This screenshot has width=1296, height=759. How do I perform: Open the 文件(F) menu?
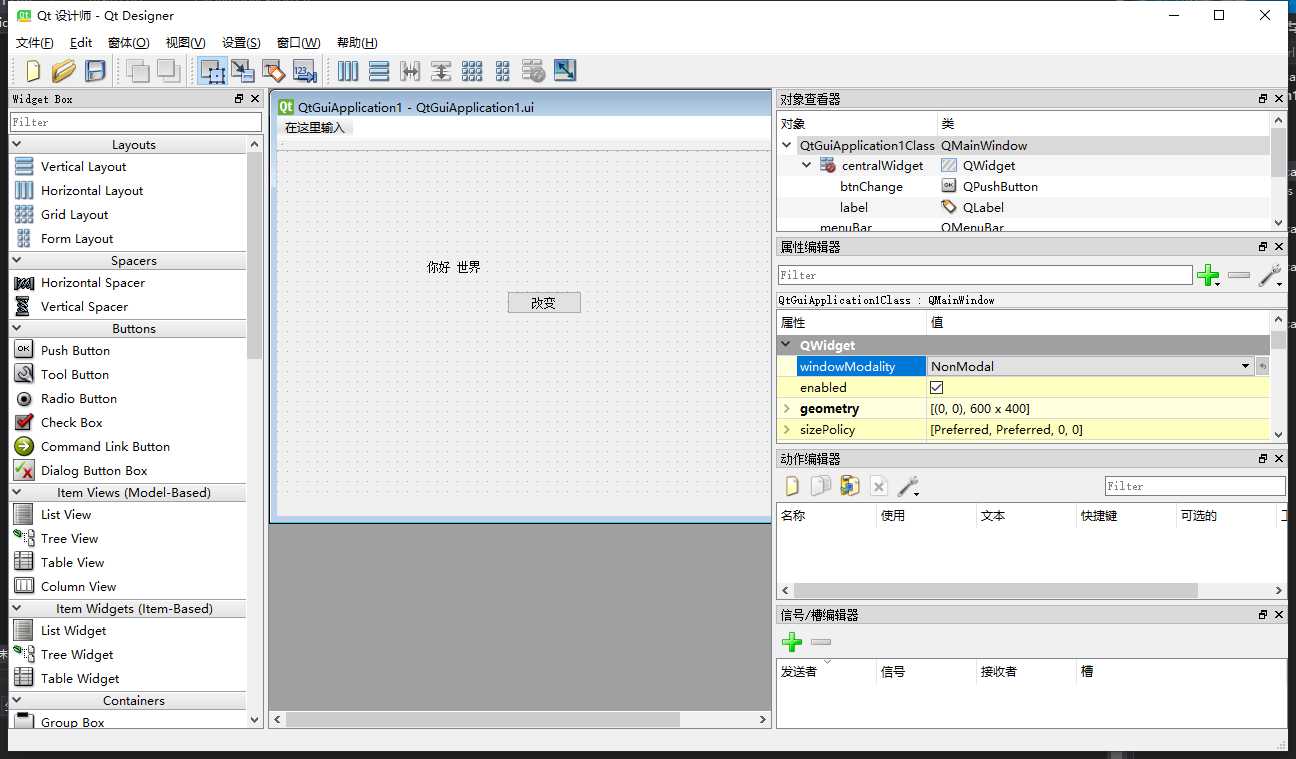tap(35, 42)
